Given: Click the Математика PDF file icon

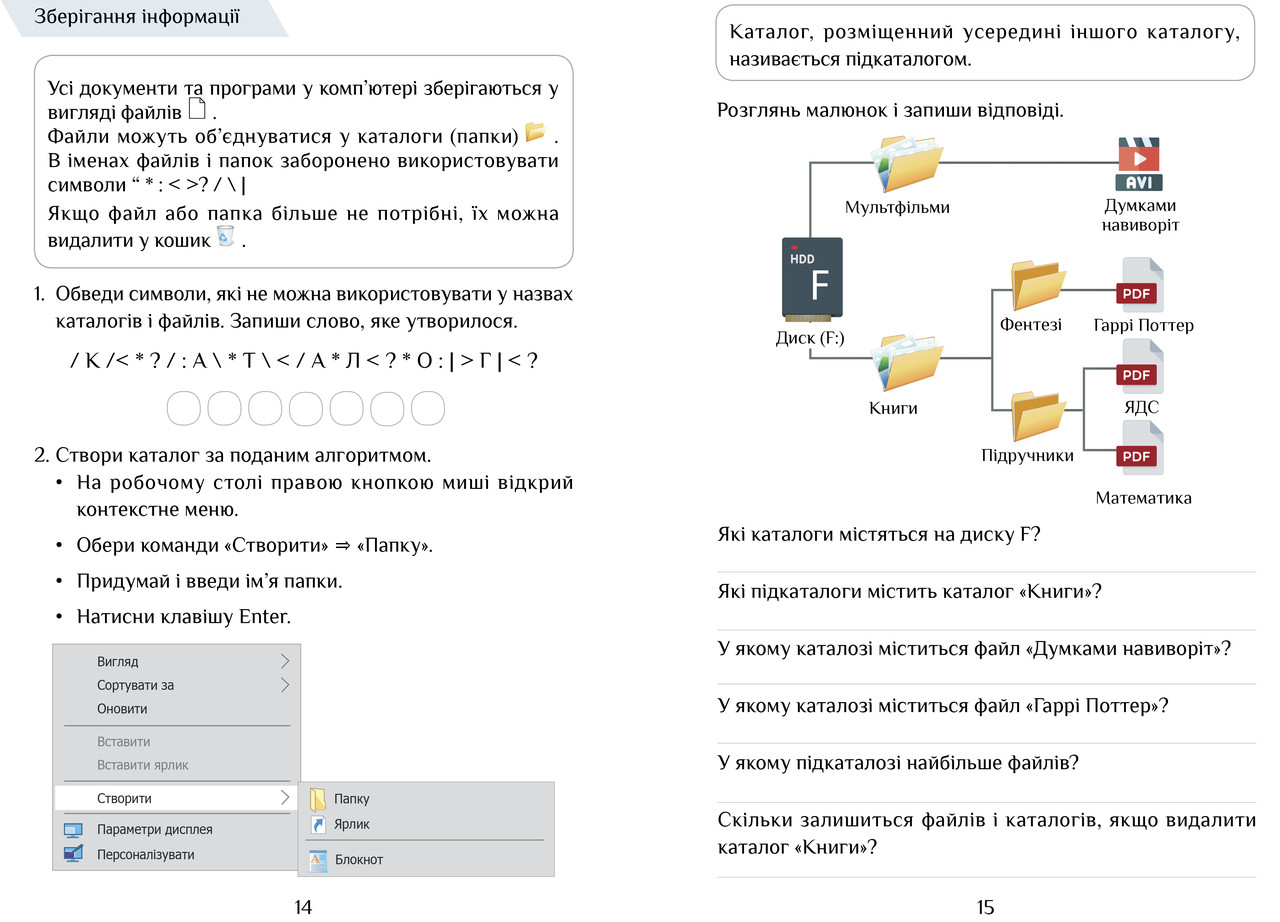Looking at the screenshot, I should (x=1138, y=449).
